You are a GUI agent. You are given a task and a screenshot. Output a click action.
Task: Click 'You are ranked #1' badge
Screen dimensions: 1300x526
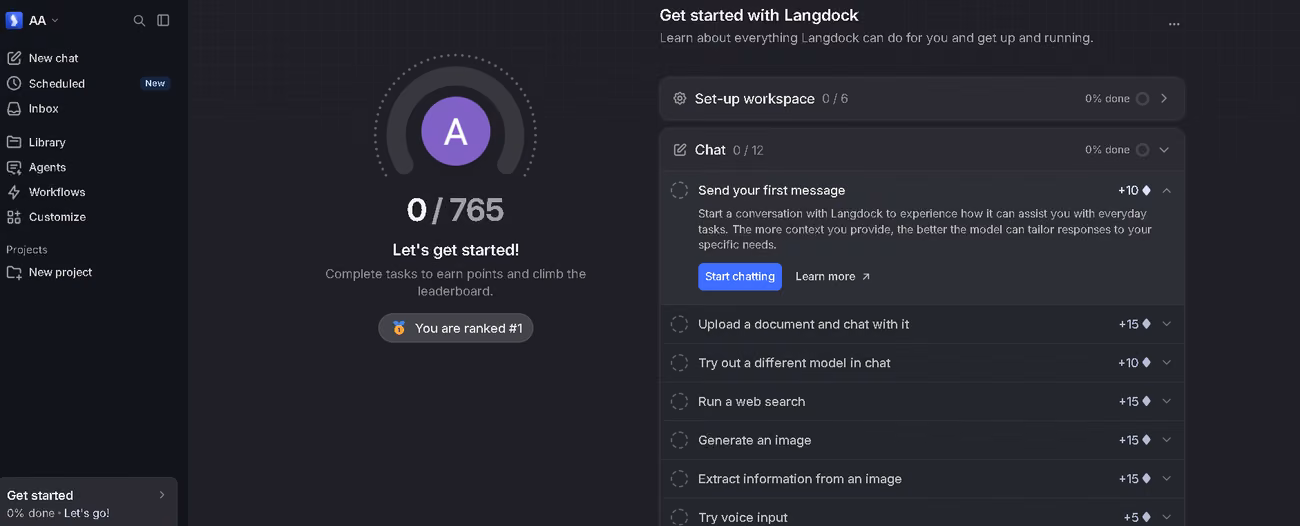[x=456, y=328]
